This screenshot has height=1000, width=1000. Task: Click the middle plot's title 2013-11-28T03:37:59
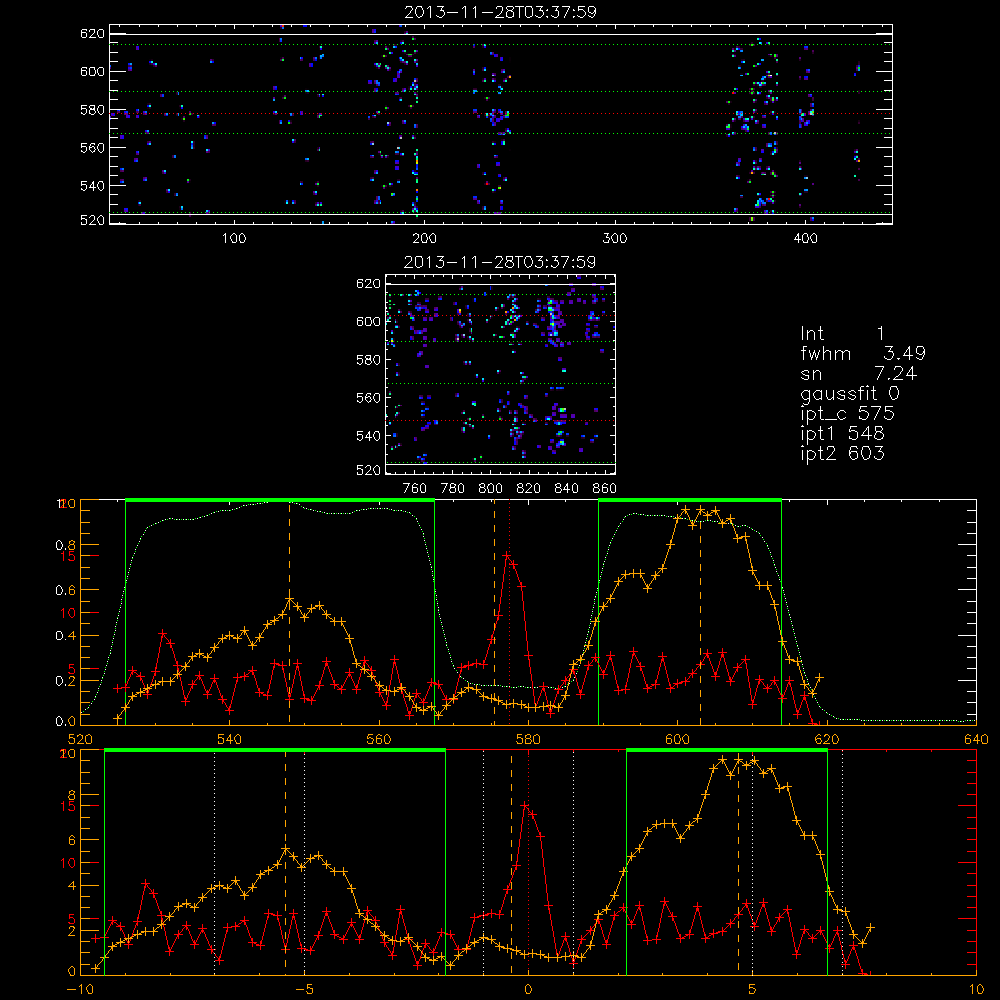coord(500,262)
